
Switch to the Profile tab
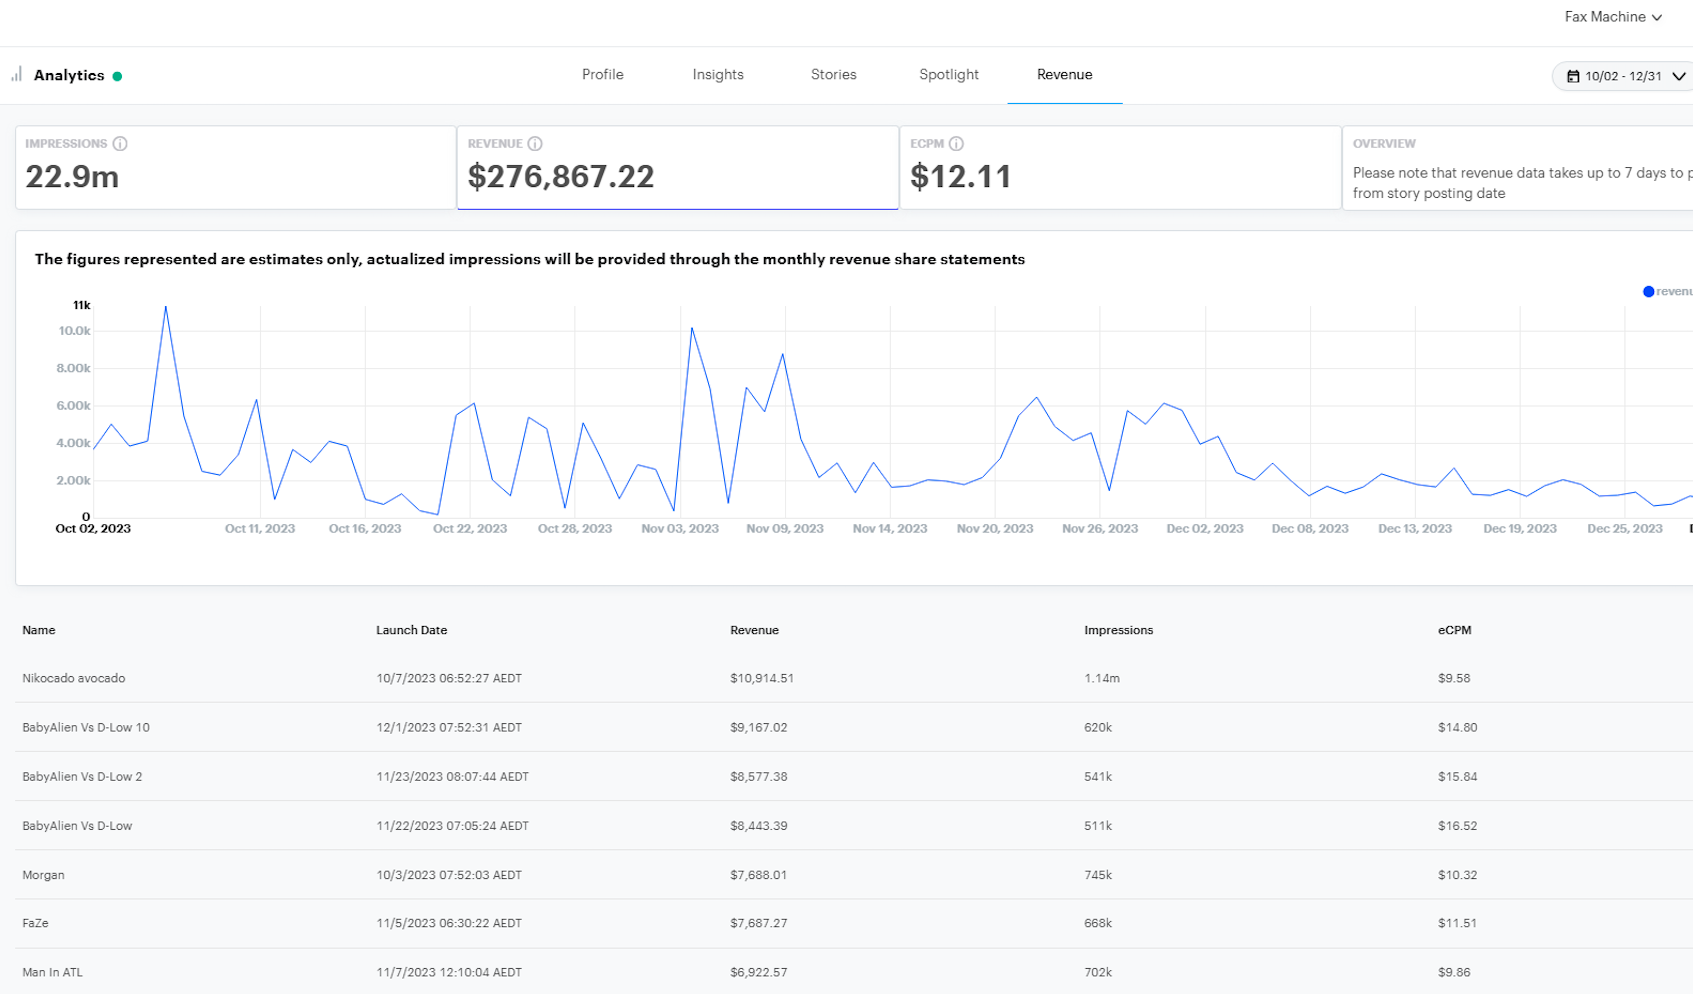(x=602, y=75)
